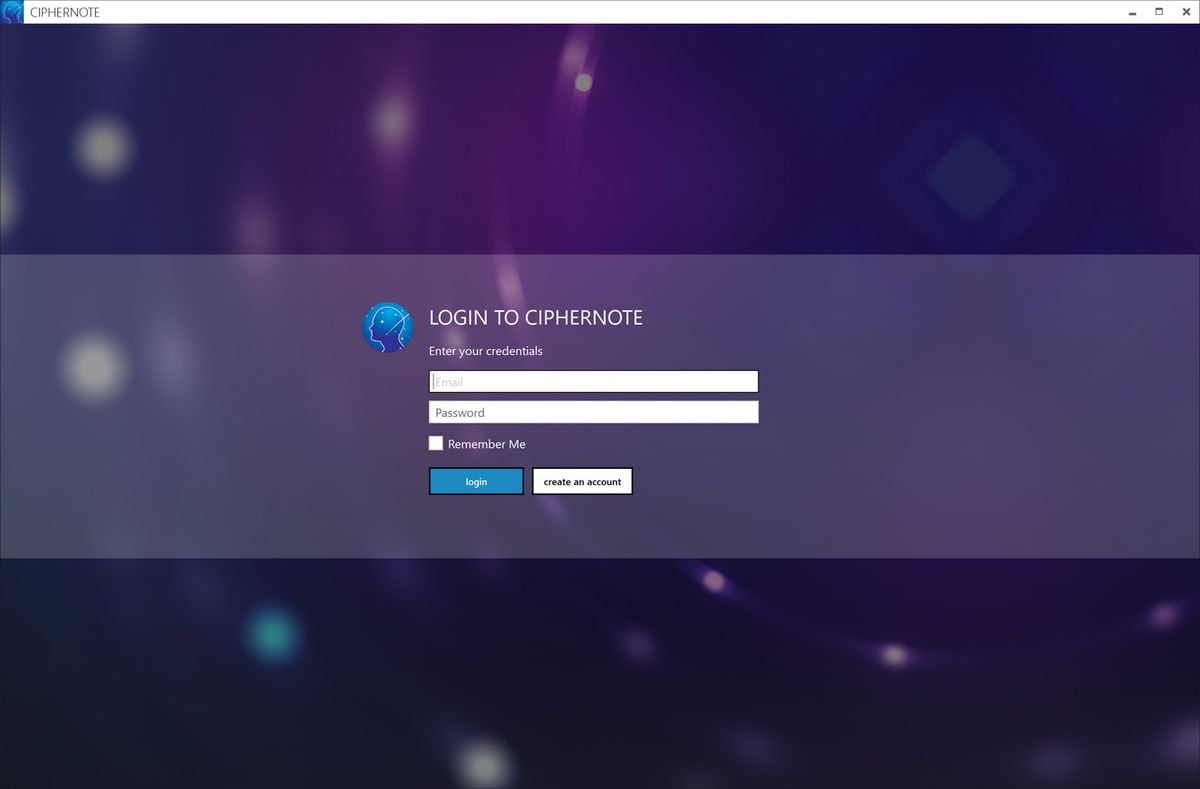1200x789 pixels.
Task: Click the X icon to close Ciphernote
Action: (x=1185, y=11)
